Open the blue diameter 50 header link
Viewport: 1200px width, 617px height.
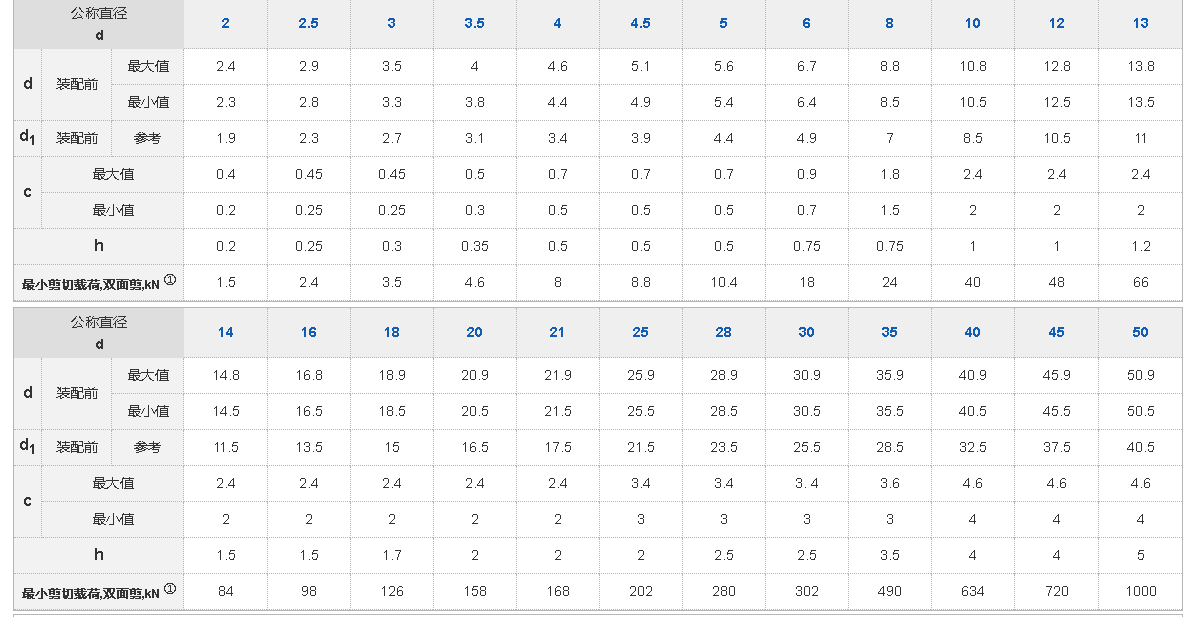(1140, 332)
